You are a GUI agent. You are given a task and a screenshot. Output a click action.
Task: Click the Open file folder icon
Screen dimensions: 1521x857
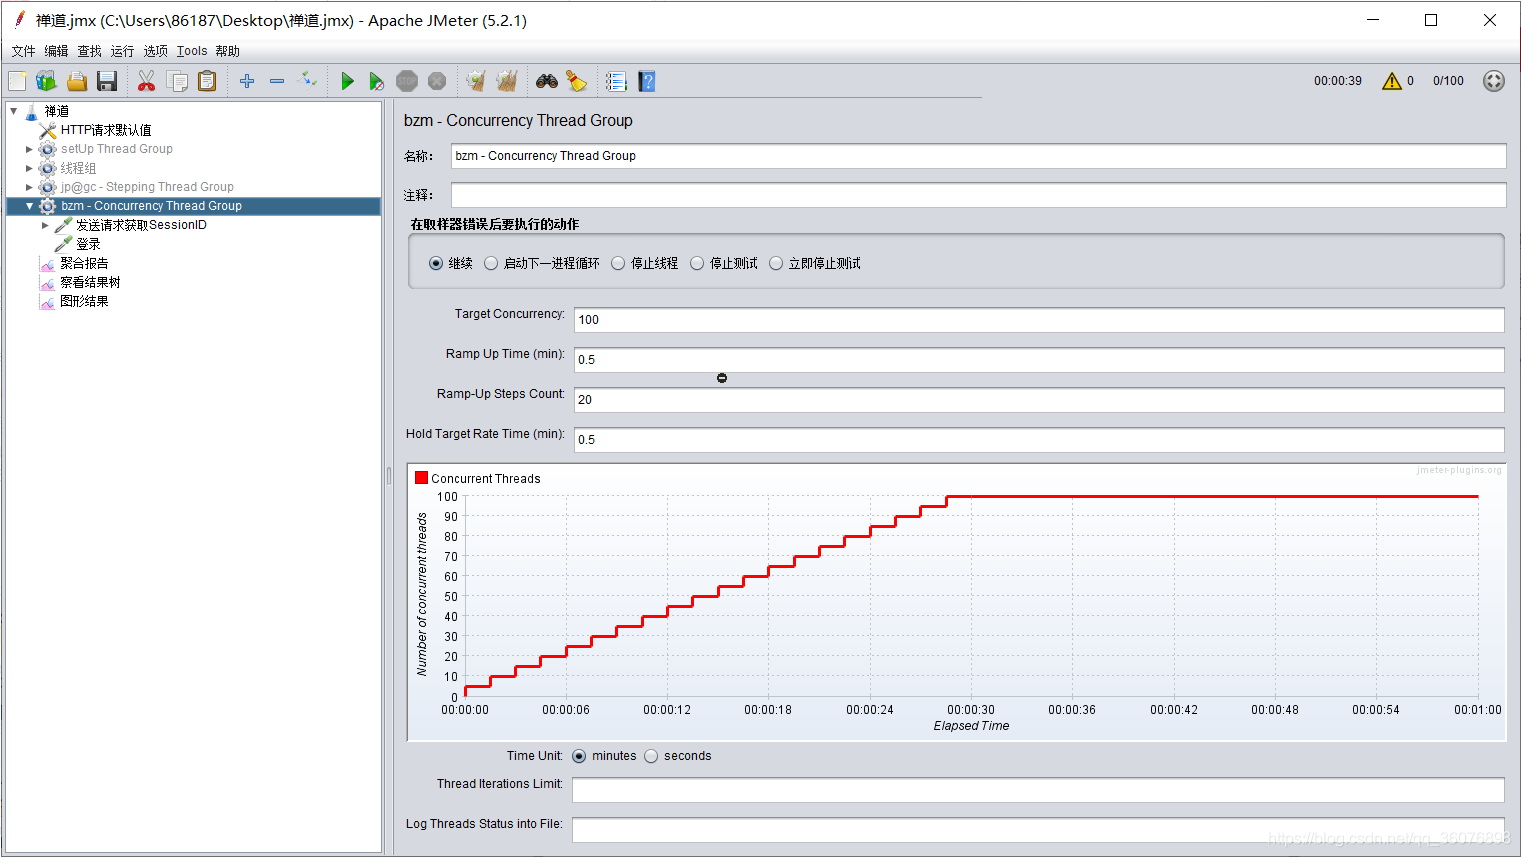[77, 82]
